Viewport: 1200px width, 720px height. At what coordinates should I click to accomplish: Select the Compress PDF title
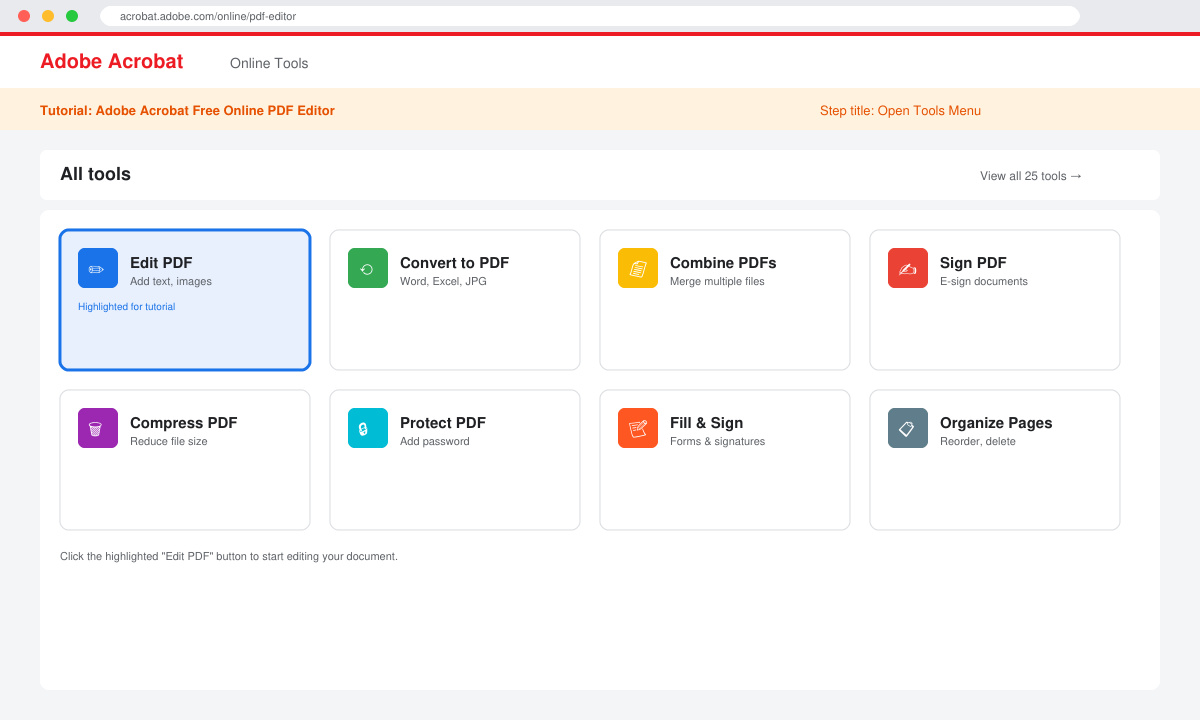click(x=184, y=423)
